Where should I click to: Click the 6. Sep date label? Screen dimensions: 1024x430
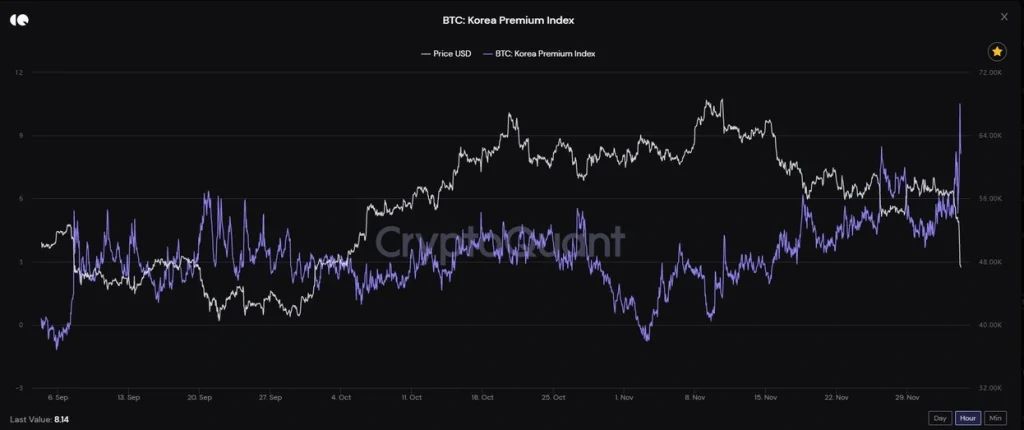58,397
